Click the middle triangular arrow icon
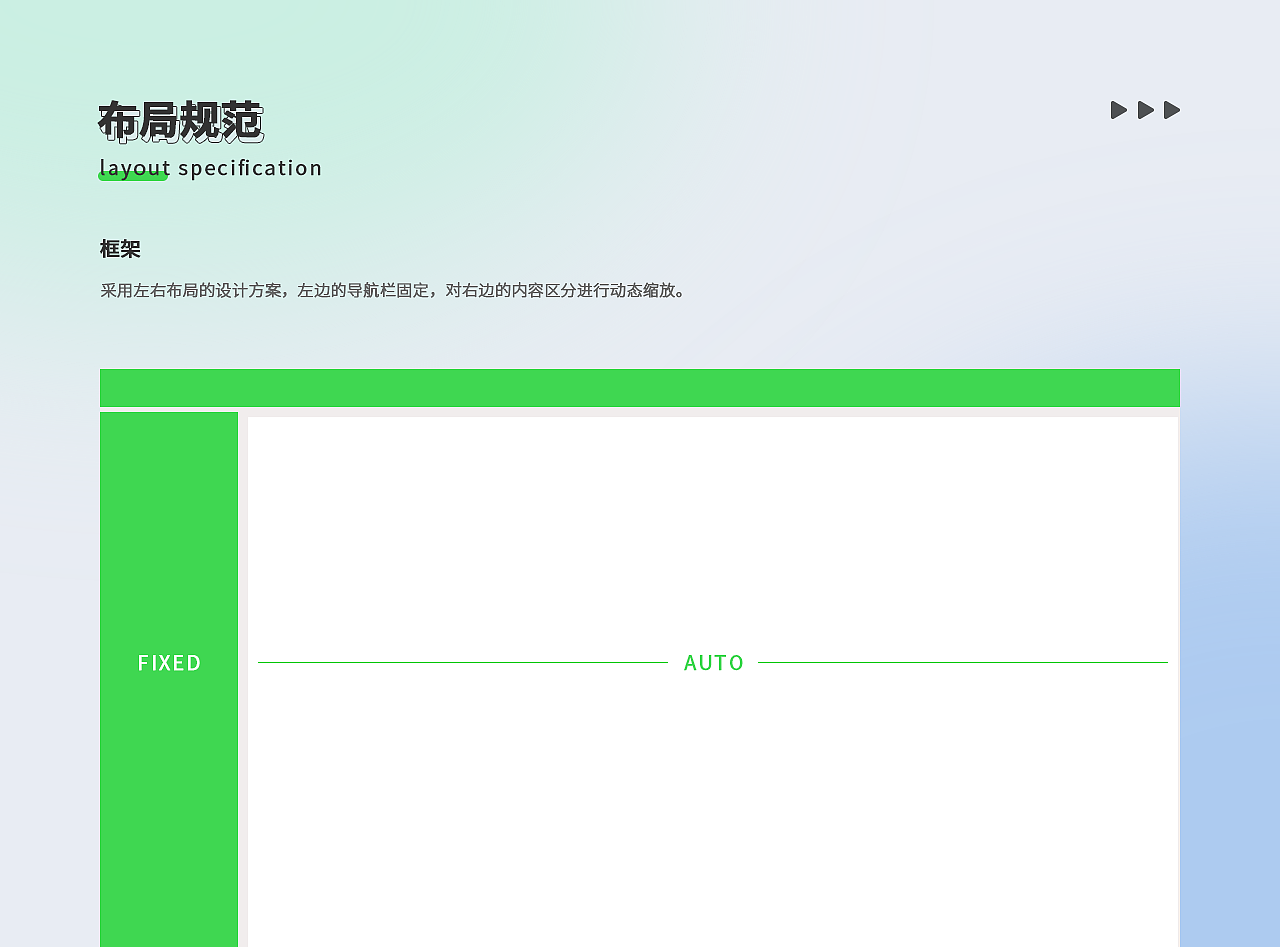 1144,109
